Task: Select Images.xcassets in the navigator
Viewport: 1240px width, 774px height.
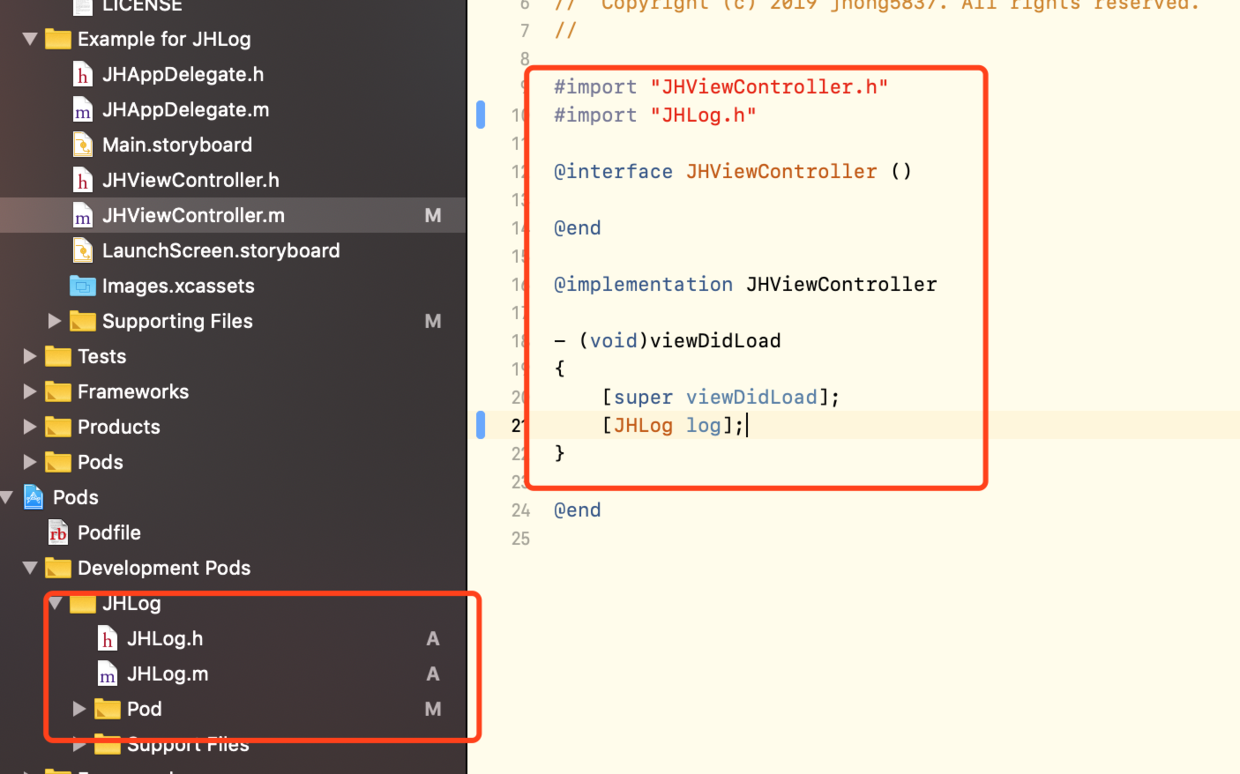Action: point(178,286)
